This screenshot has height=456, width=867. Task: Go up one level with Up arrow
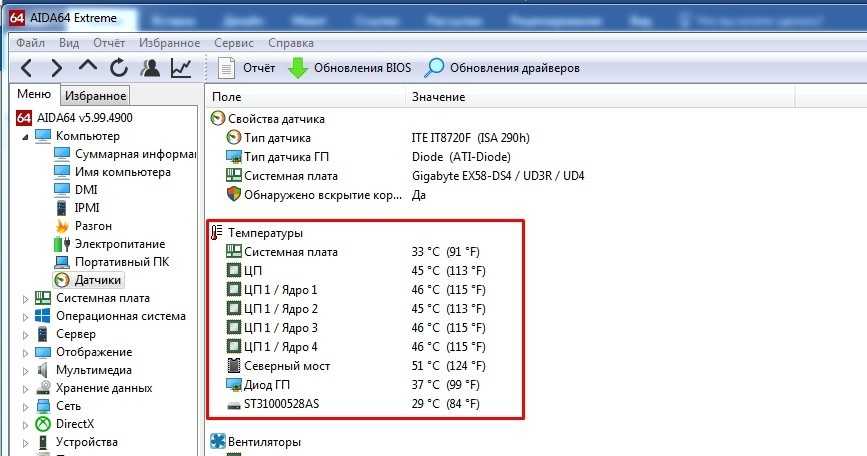tap(88, 68)
